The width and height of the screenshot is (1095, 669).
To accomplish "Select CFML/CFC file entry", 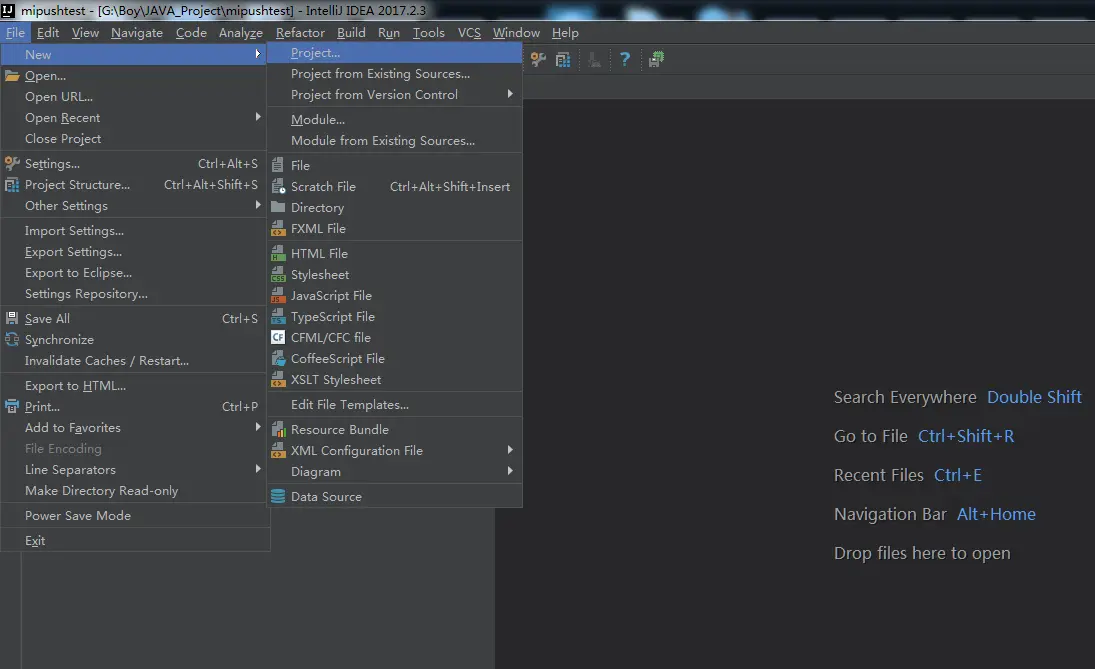I will pyautogui.click(x=395, y=337).
